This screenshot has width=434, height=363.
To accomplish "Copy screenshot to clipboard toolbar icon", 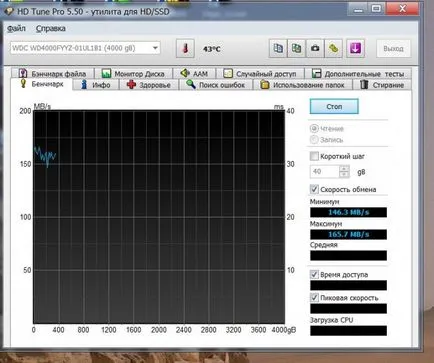I will [296, 48].
